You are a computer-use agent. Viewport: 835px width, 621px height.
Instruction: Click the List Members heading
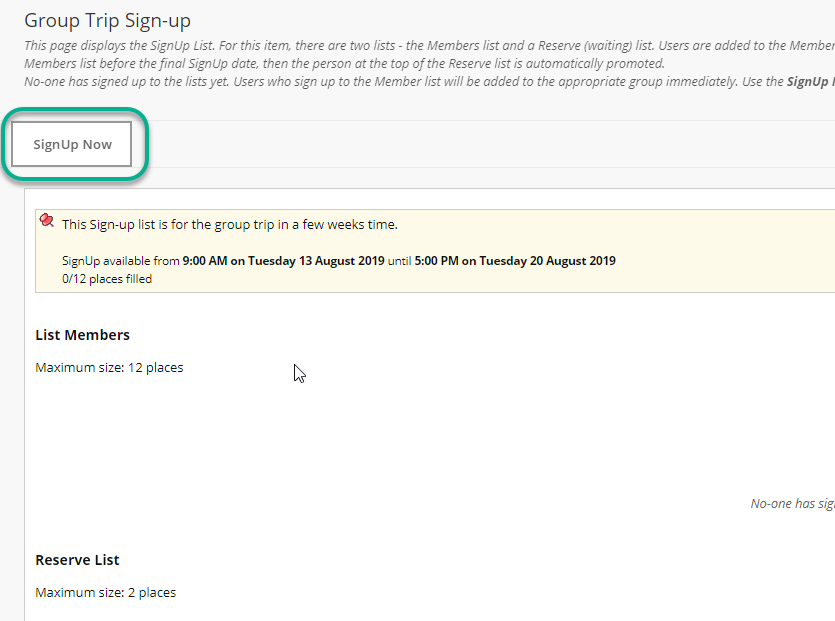click(x=83, y=335)
